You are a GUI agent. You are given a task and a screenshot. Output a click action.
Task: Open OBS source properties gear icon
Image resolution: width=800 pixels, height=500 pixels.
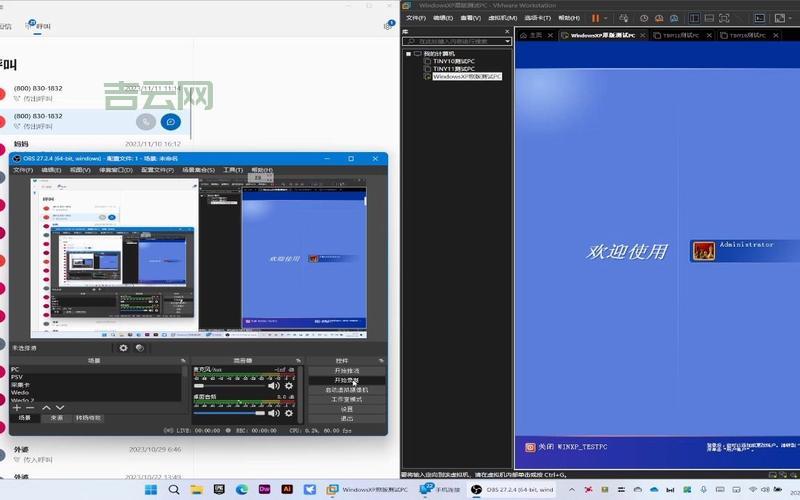coord(123,348)
